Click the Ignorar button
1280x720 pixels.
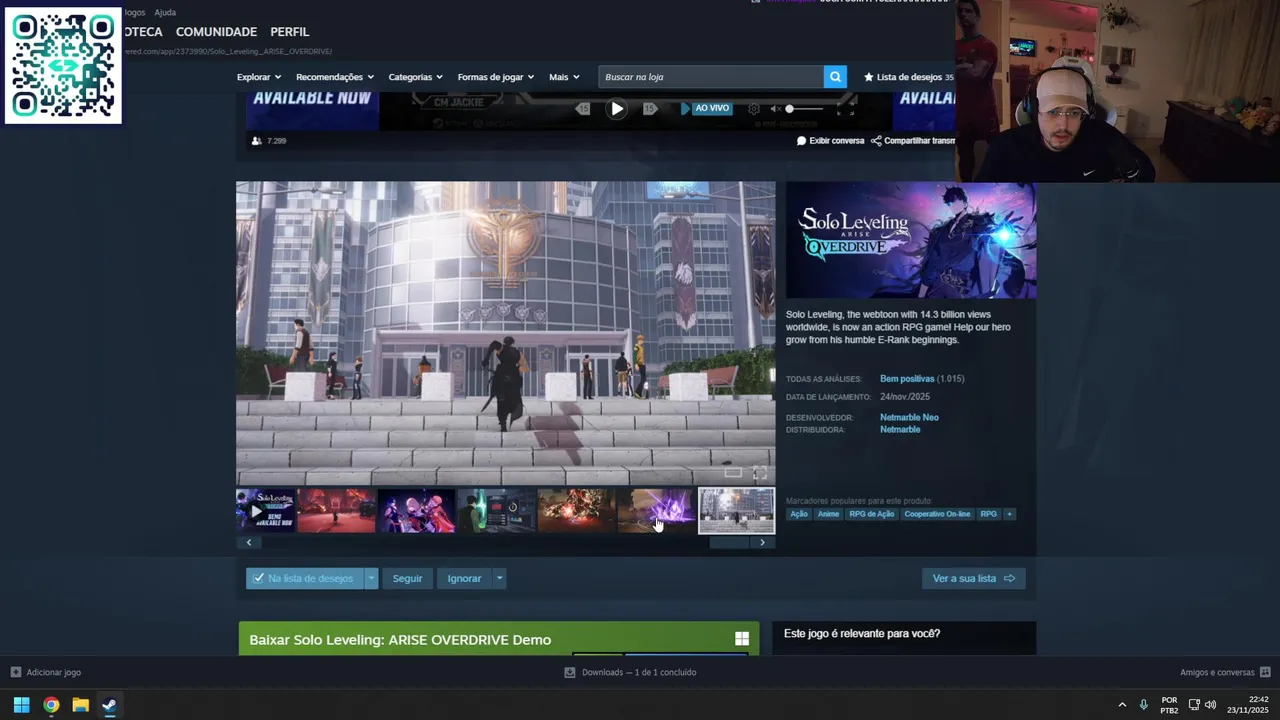[464, 578]
